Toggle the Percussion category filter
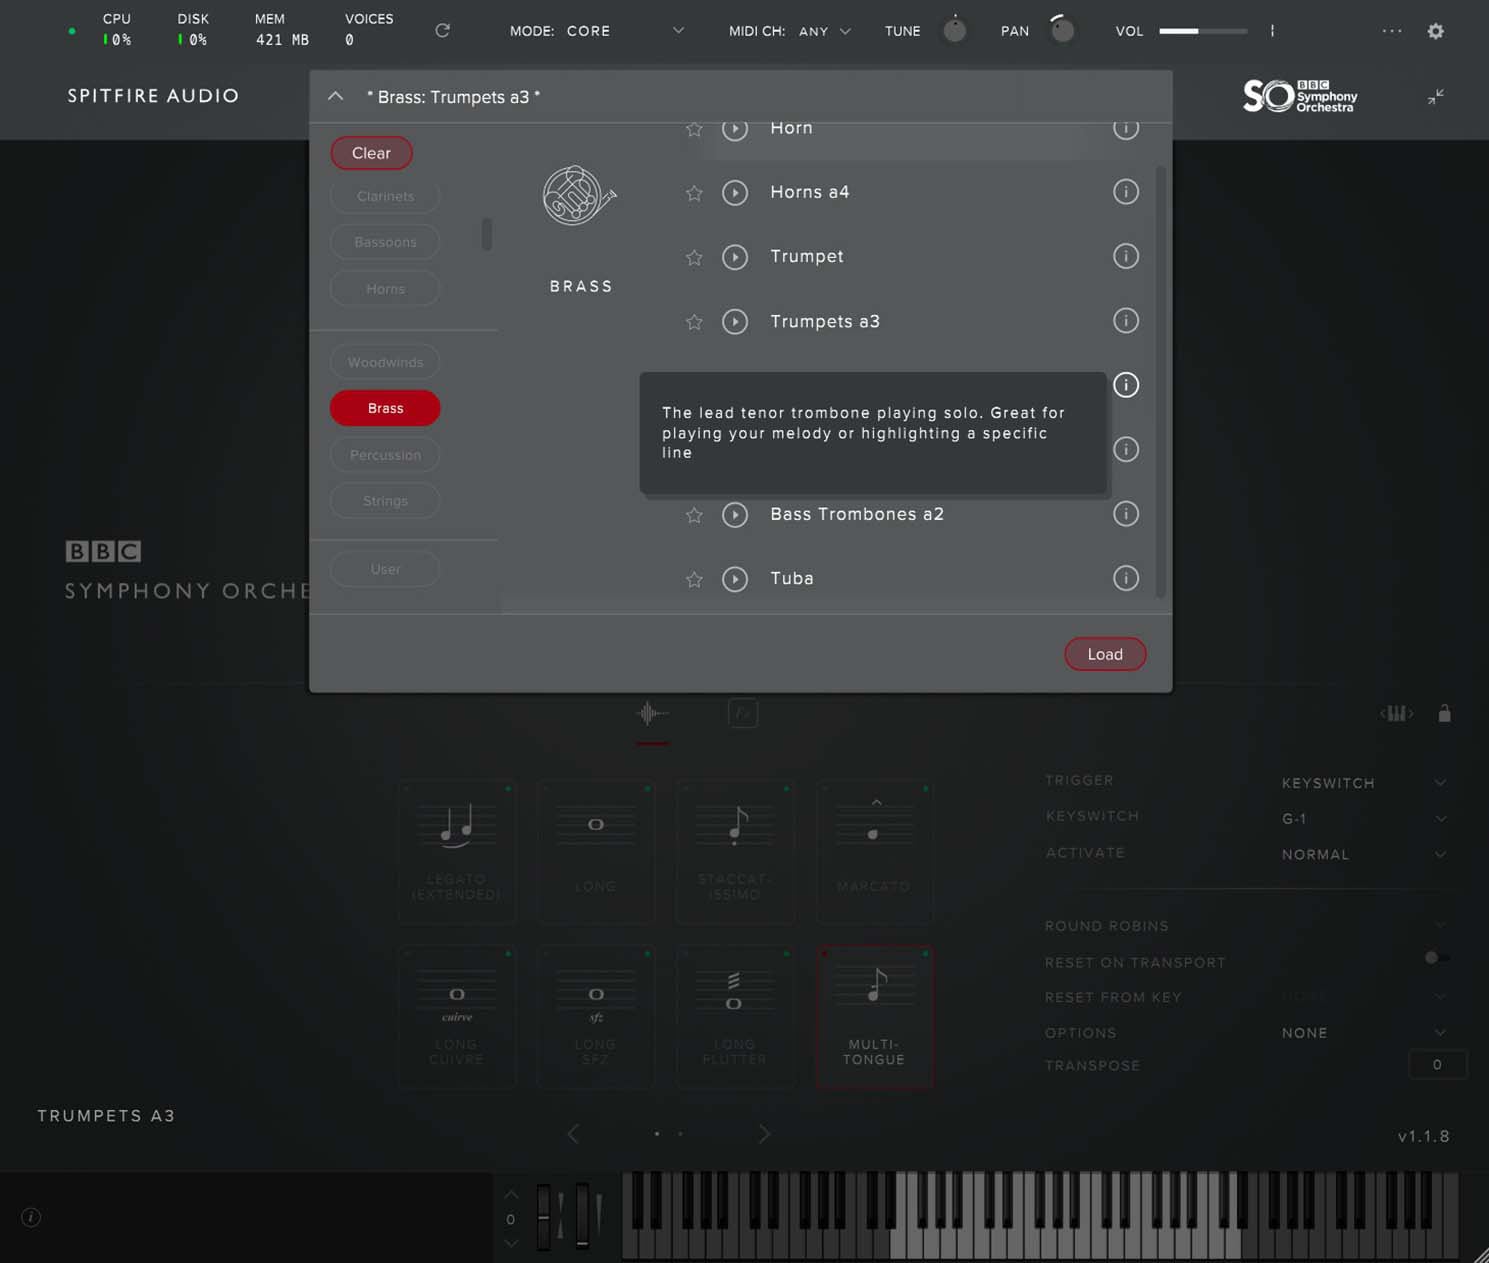This screenshot has height=1263, width=1489. [385, 455]
